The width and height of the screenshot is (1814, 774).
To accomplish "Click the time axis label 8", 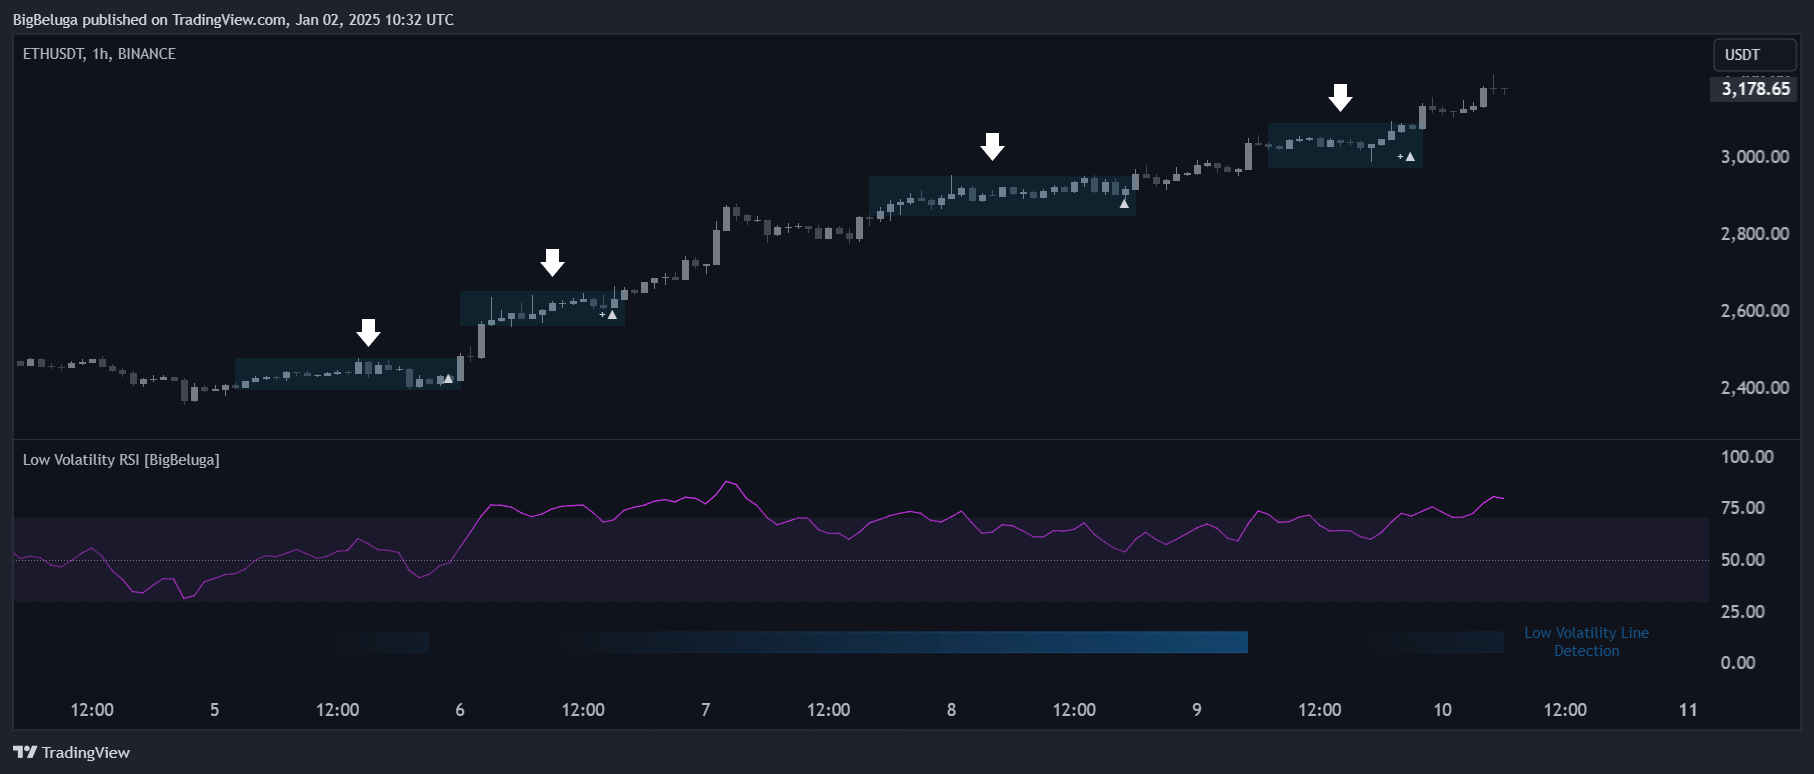I will [x=951, y=710].
